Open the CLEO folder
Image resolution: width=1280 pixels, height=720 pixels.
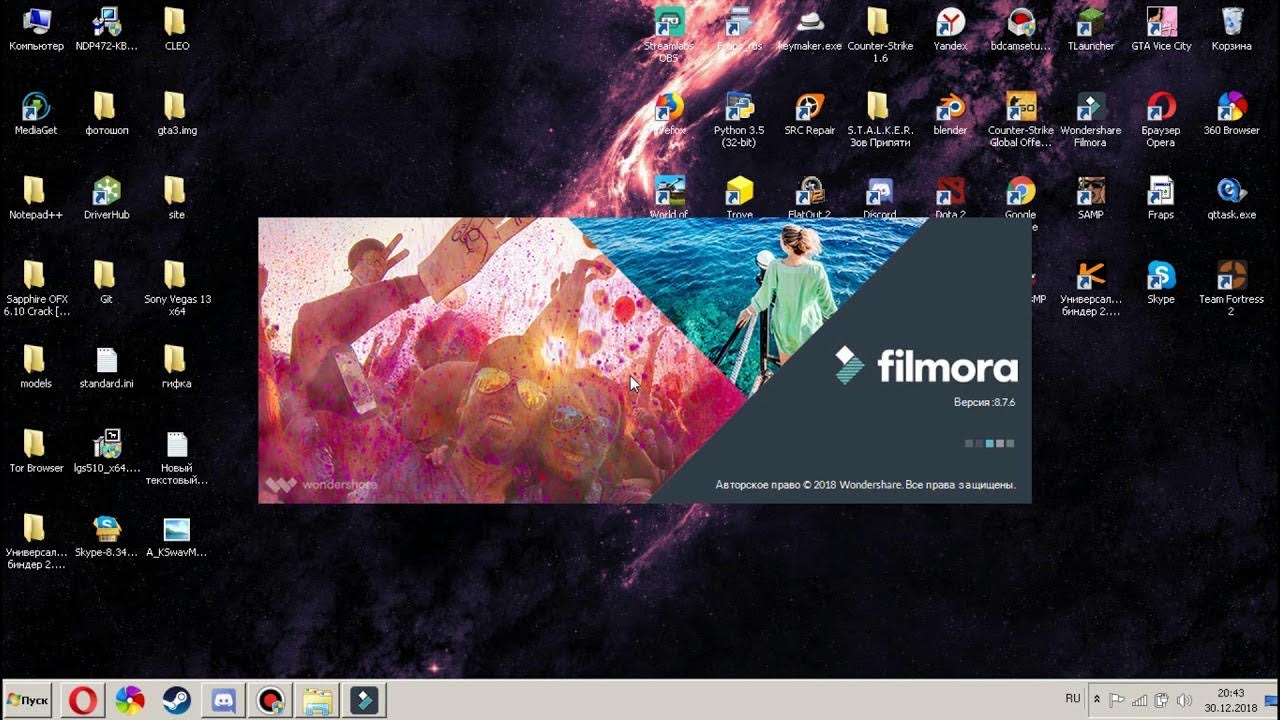click(x=176, y=30)
